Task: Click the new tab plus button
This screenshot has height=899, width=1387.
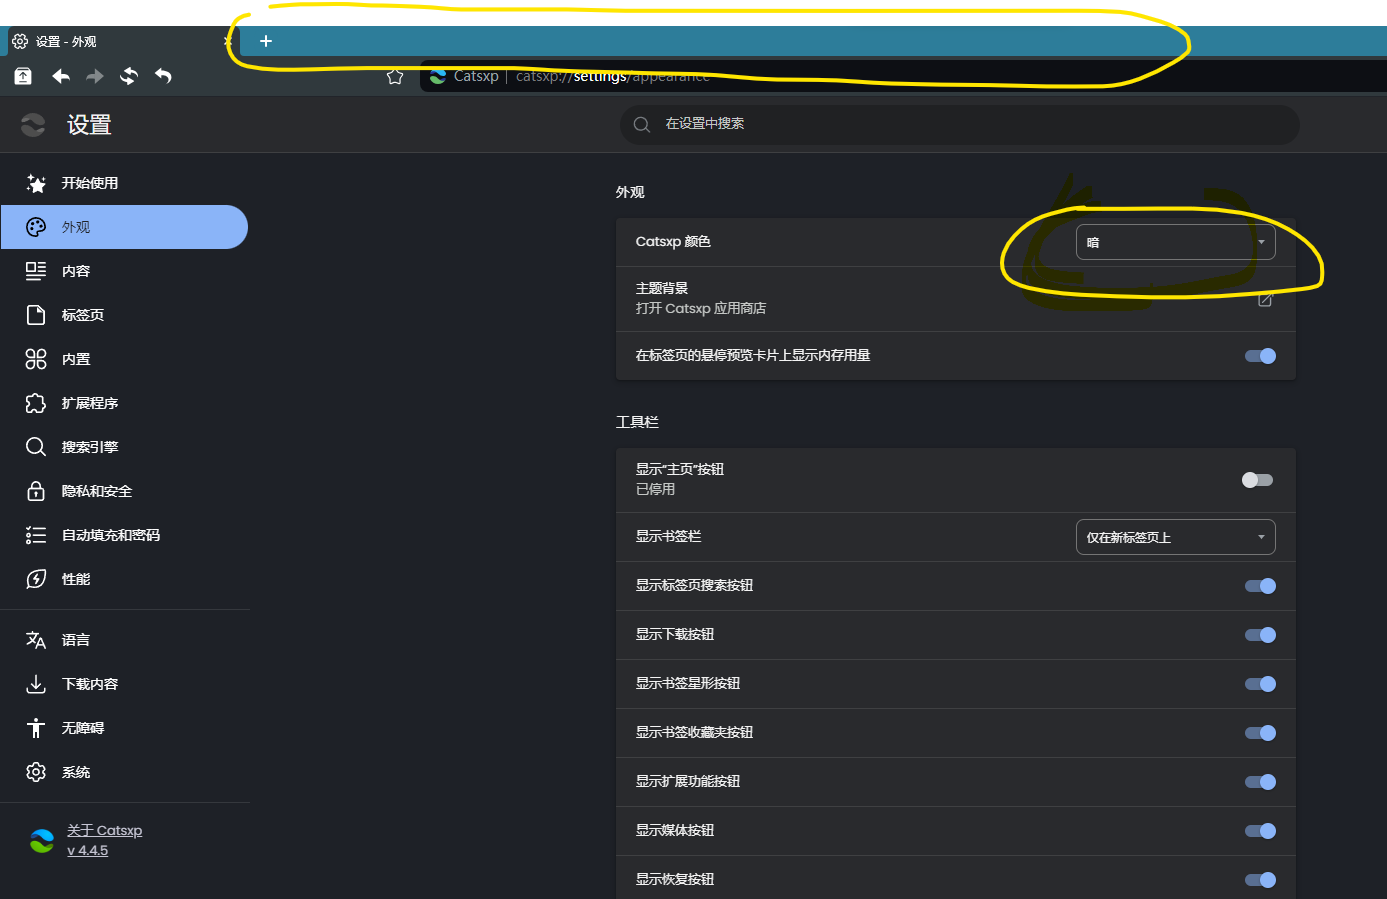Action: (266, 41)
